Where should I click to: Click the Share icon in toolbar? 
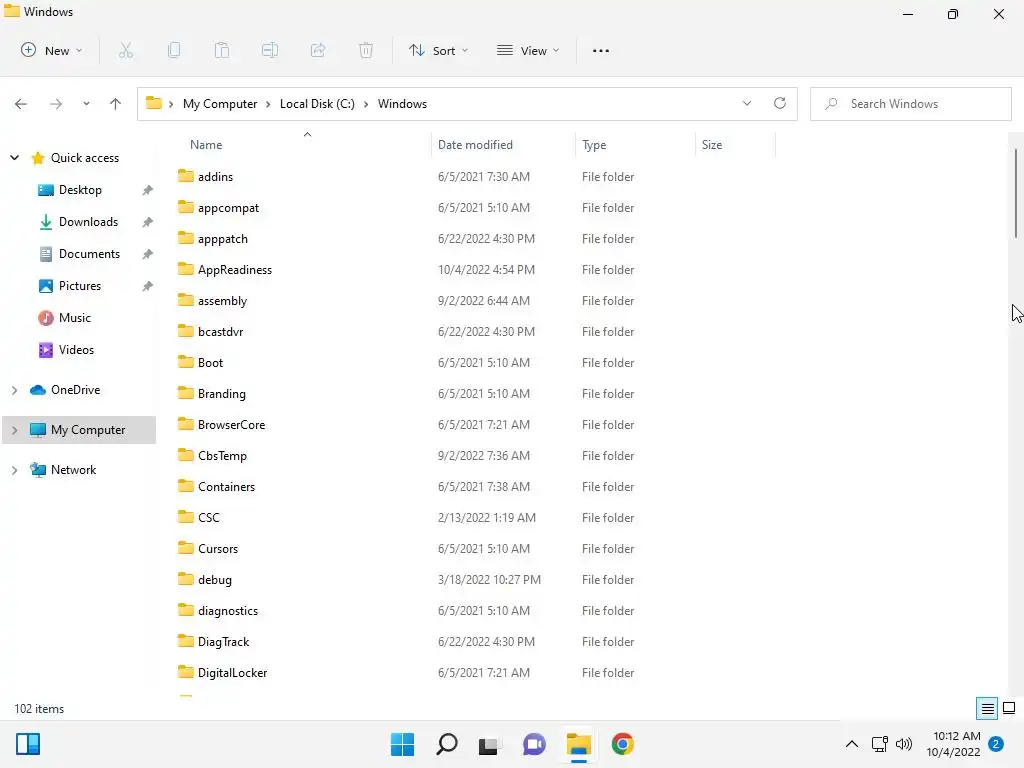[x=318, y=50]
